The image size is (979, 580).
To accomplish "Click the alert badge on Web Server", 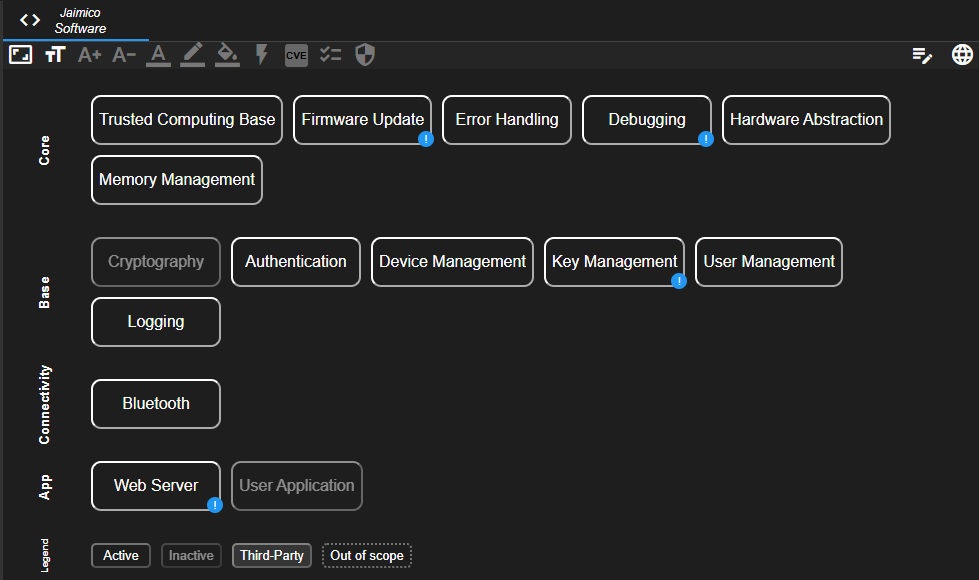I will point(215,506).
